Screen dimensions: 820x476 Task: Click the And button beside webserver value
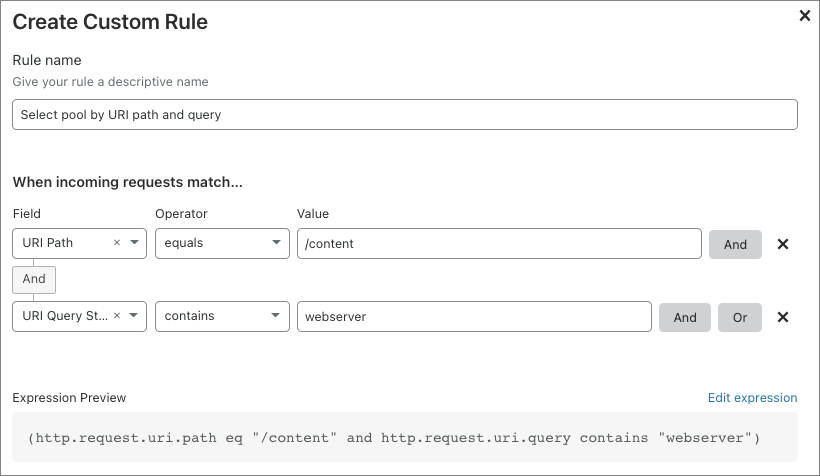pos(685,317)
